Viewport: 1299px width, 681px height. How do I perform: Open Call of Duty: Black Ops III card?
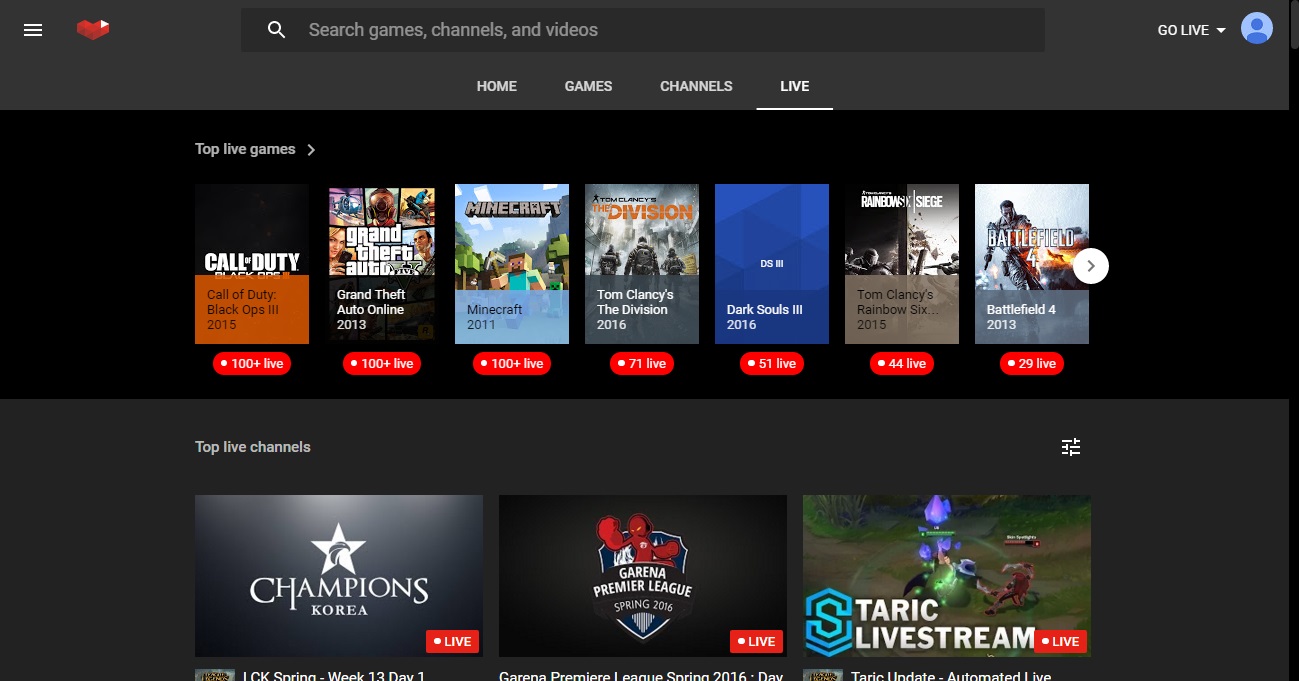(252, 264)
